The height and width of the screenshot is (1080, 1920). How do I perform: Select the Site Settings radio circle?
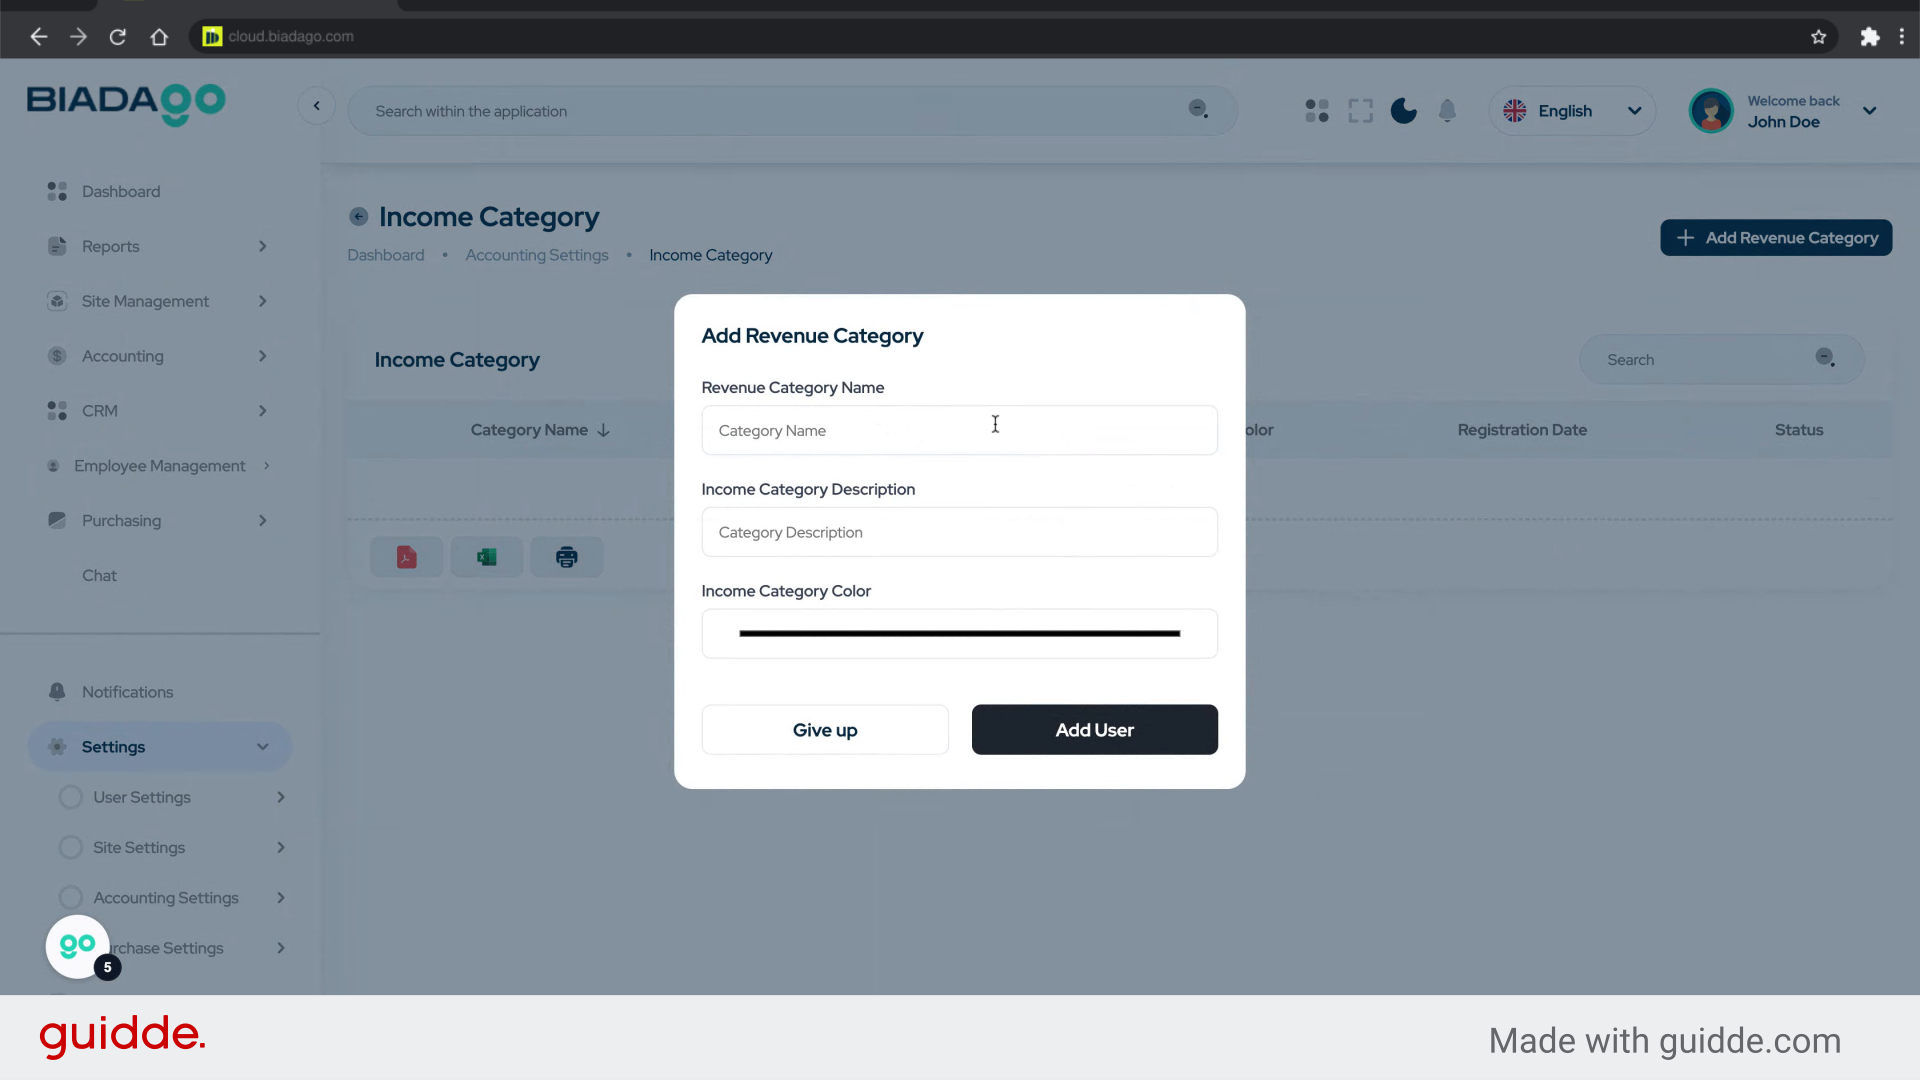pos(70,848)
